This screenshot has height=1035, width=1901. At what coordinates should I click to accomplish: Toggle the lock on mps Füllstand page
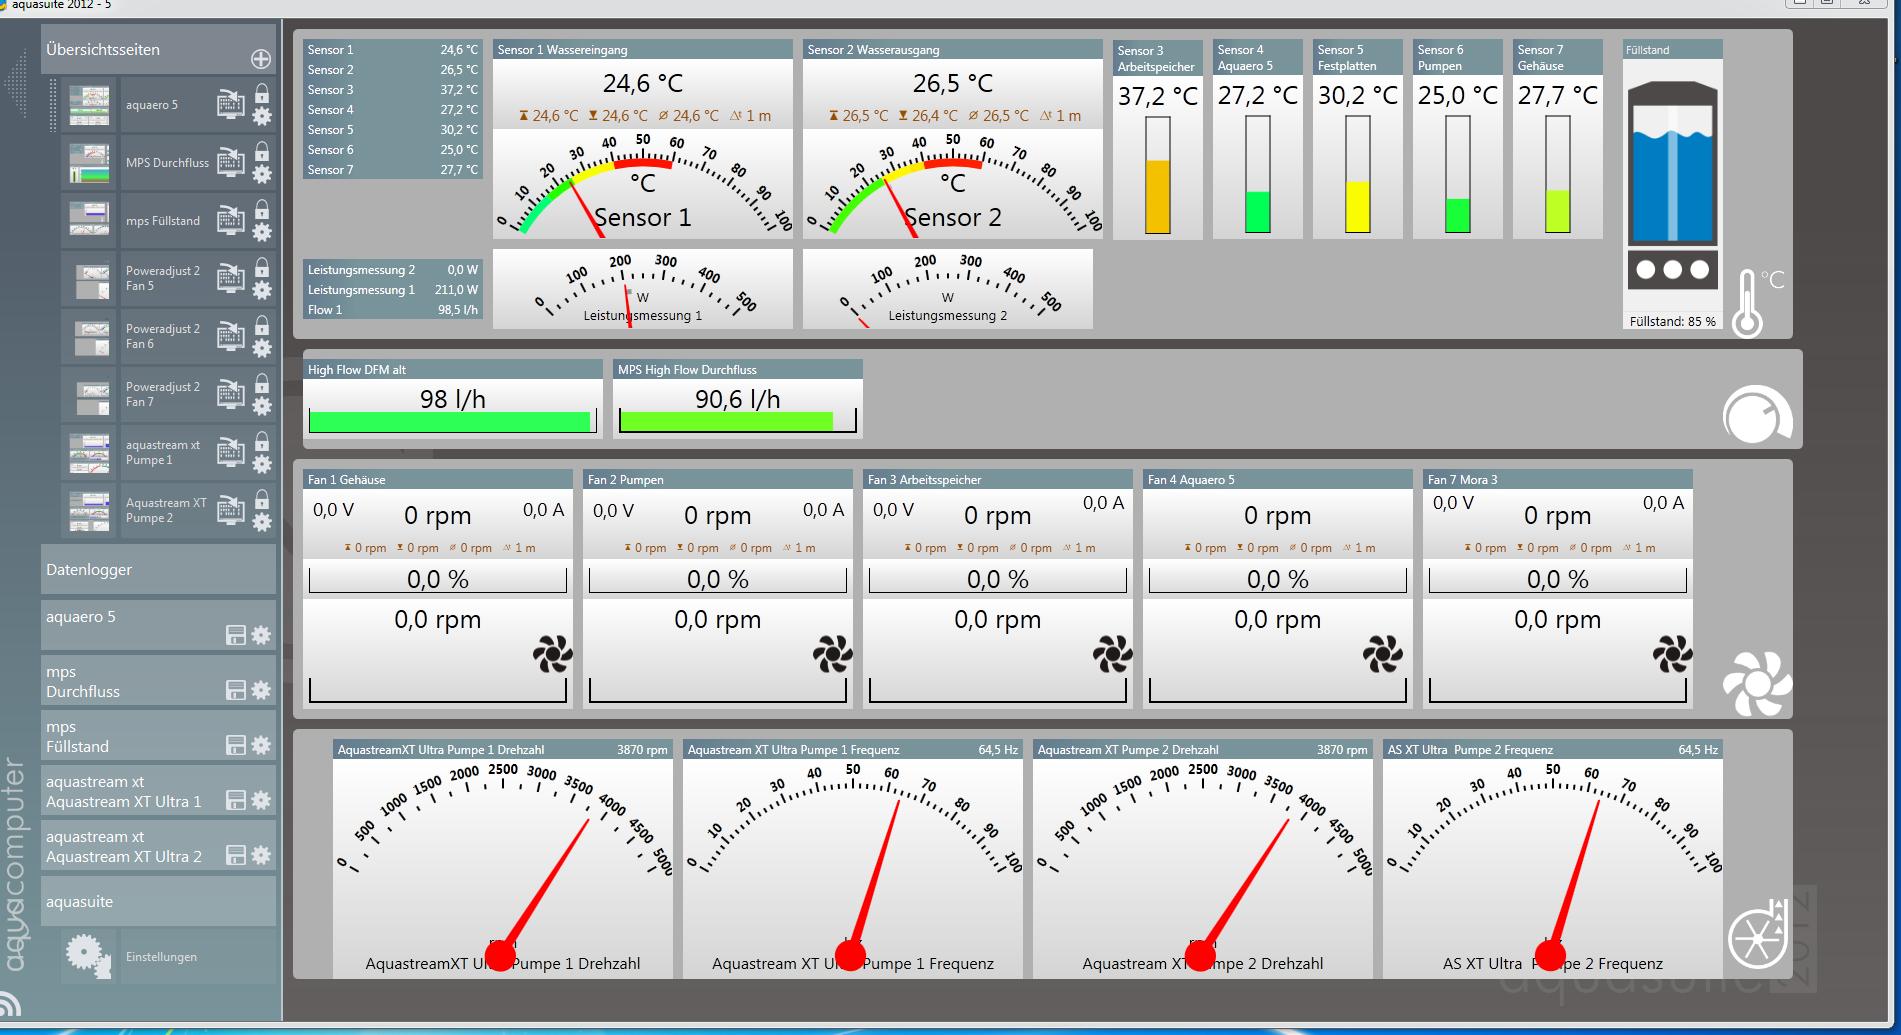click(262, 209)
